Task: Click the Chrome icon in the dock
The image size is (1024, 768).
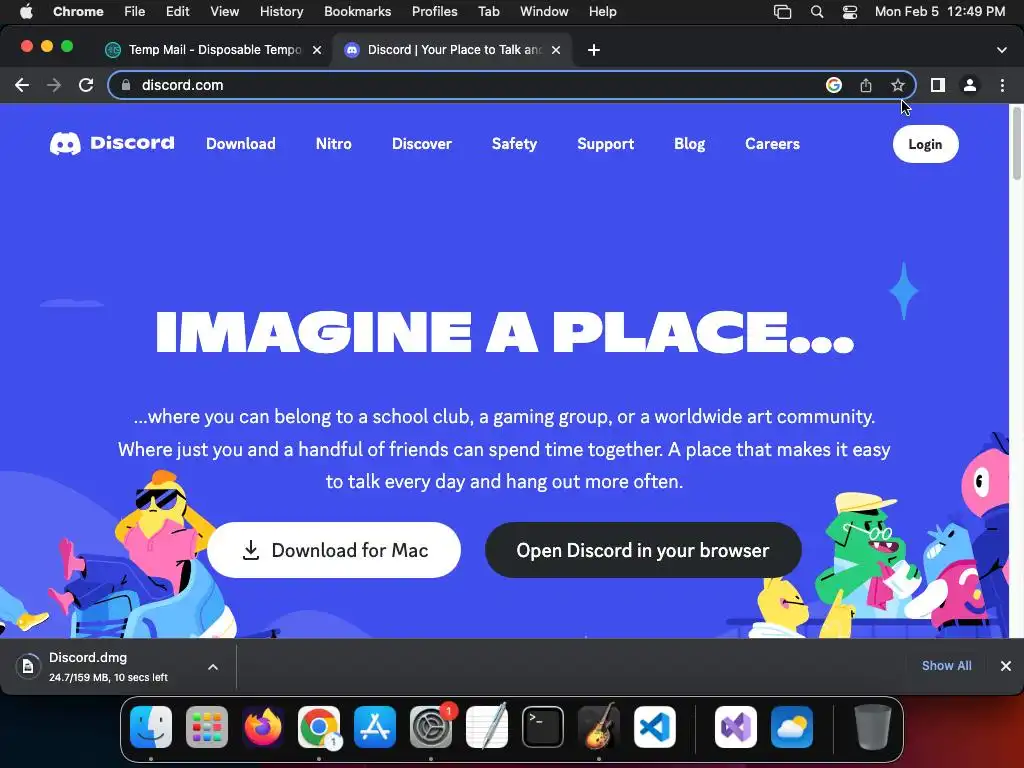Action: pos(319,727)
